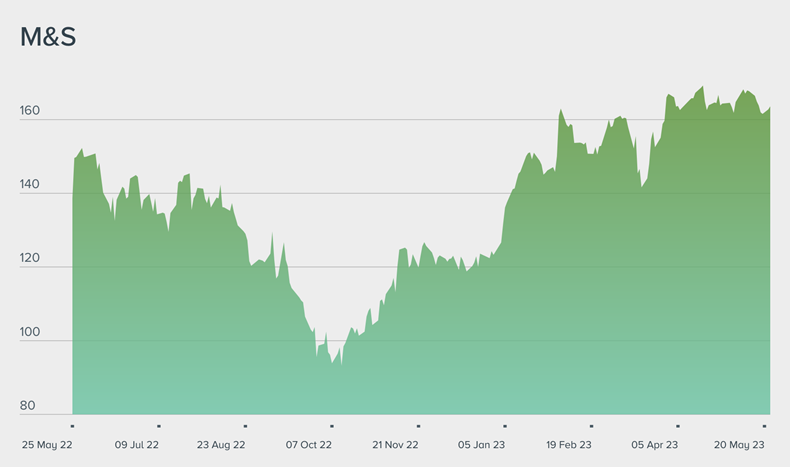This screenshot has height=467, width=790.
Task: Click the 21 Nov 22 date label
Action: coord(395,444)
